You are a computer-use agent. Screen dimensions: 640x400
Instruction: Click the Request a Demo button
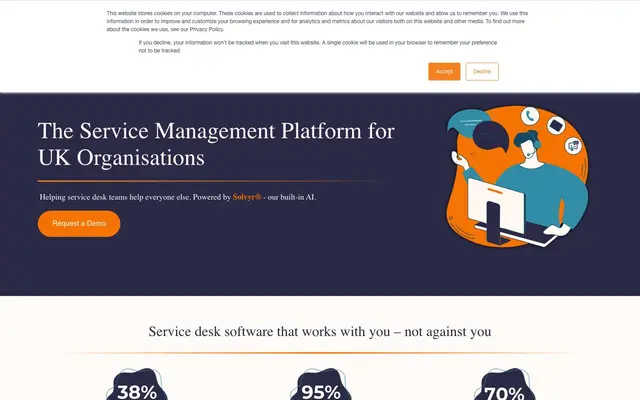point(79,224)
